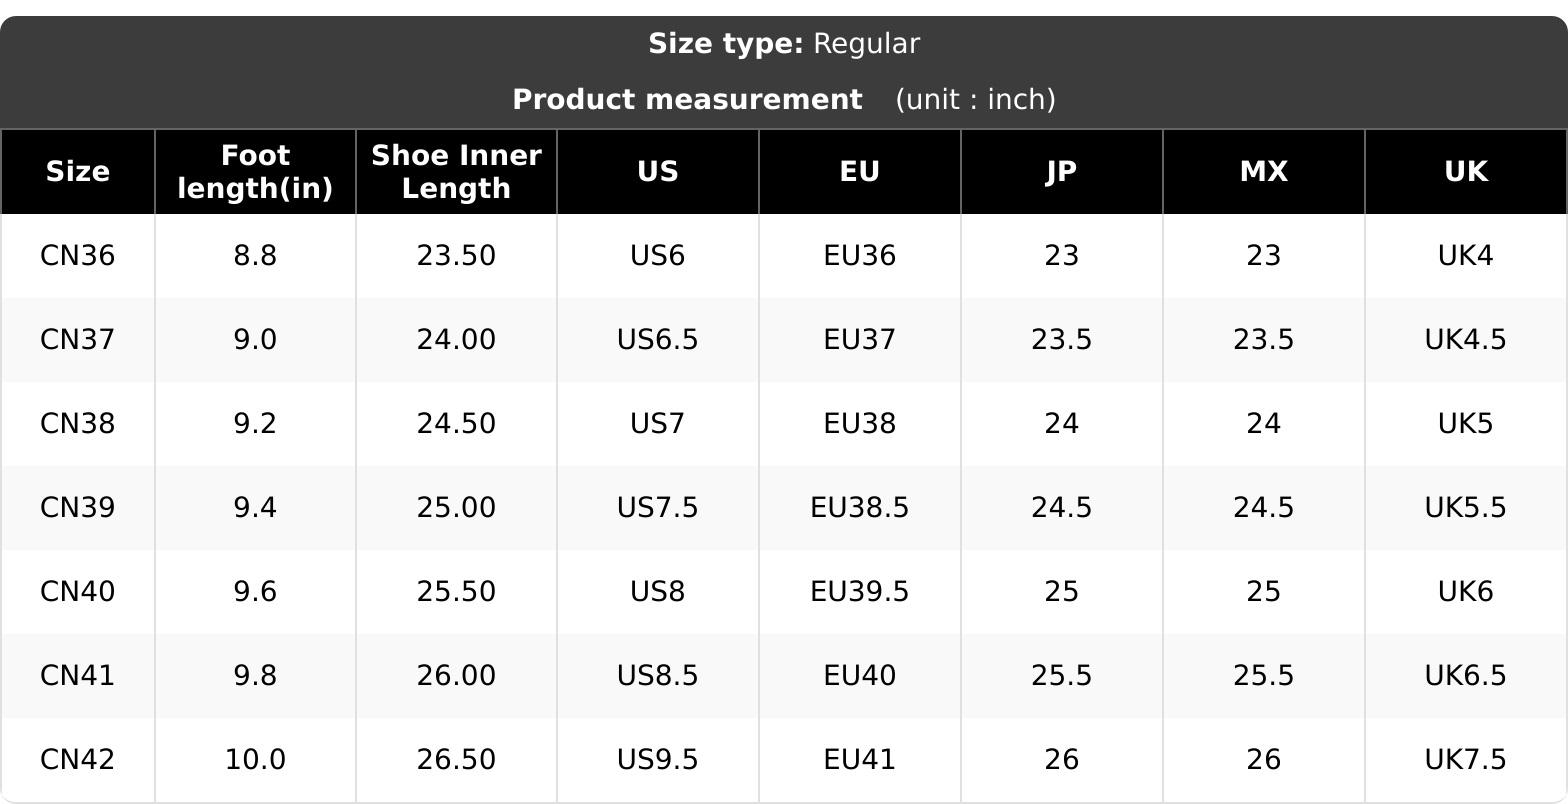Viewport: 1568px width, 804px height.
Task: Click the Foot length(in) column header
Action: click(255, 172)
